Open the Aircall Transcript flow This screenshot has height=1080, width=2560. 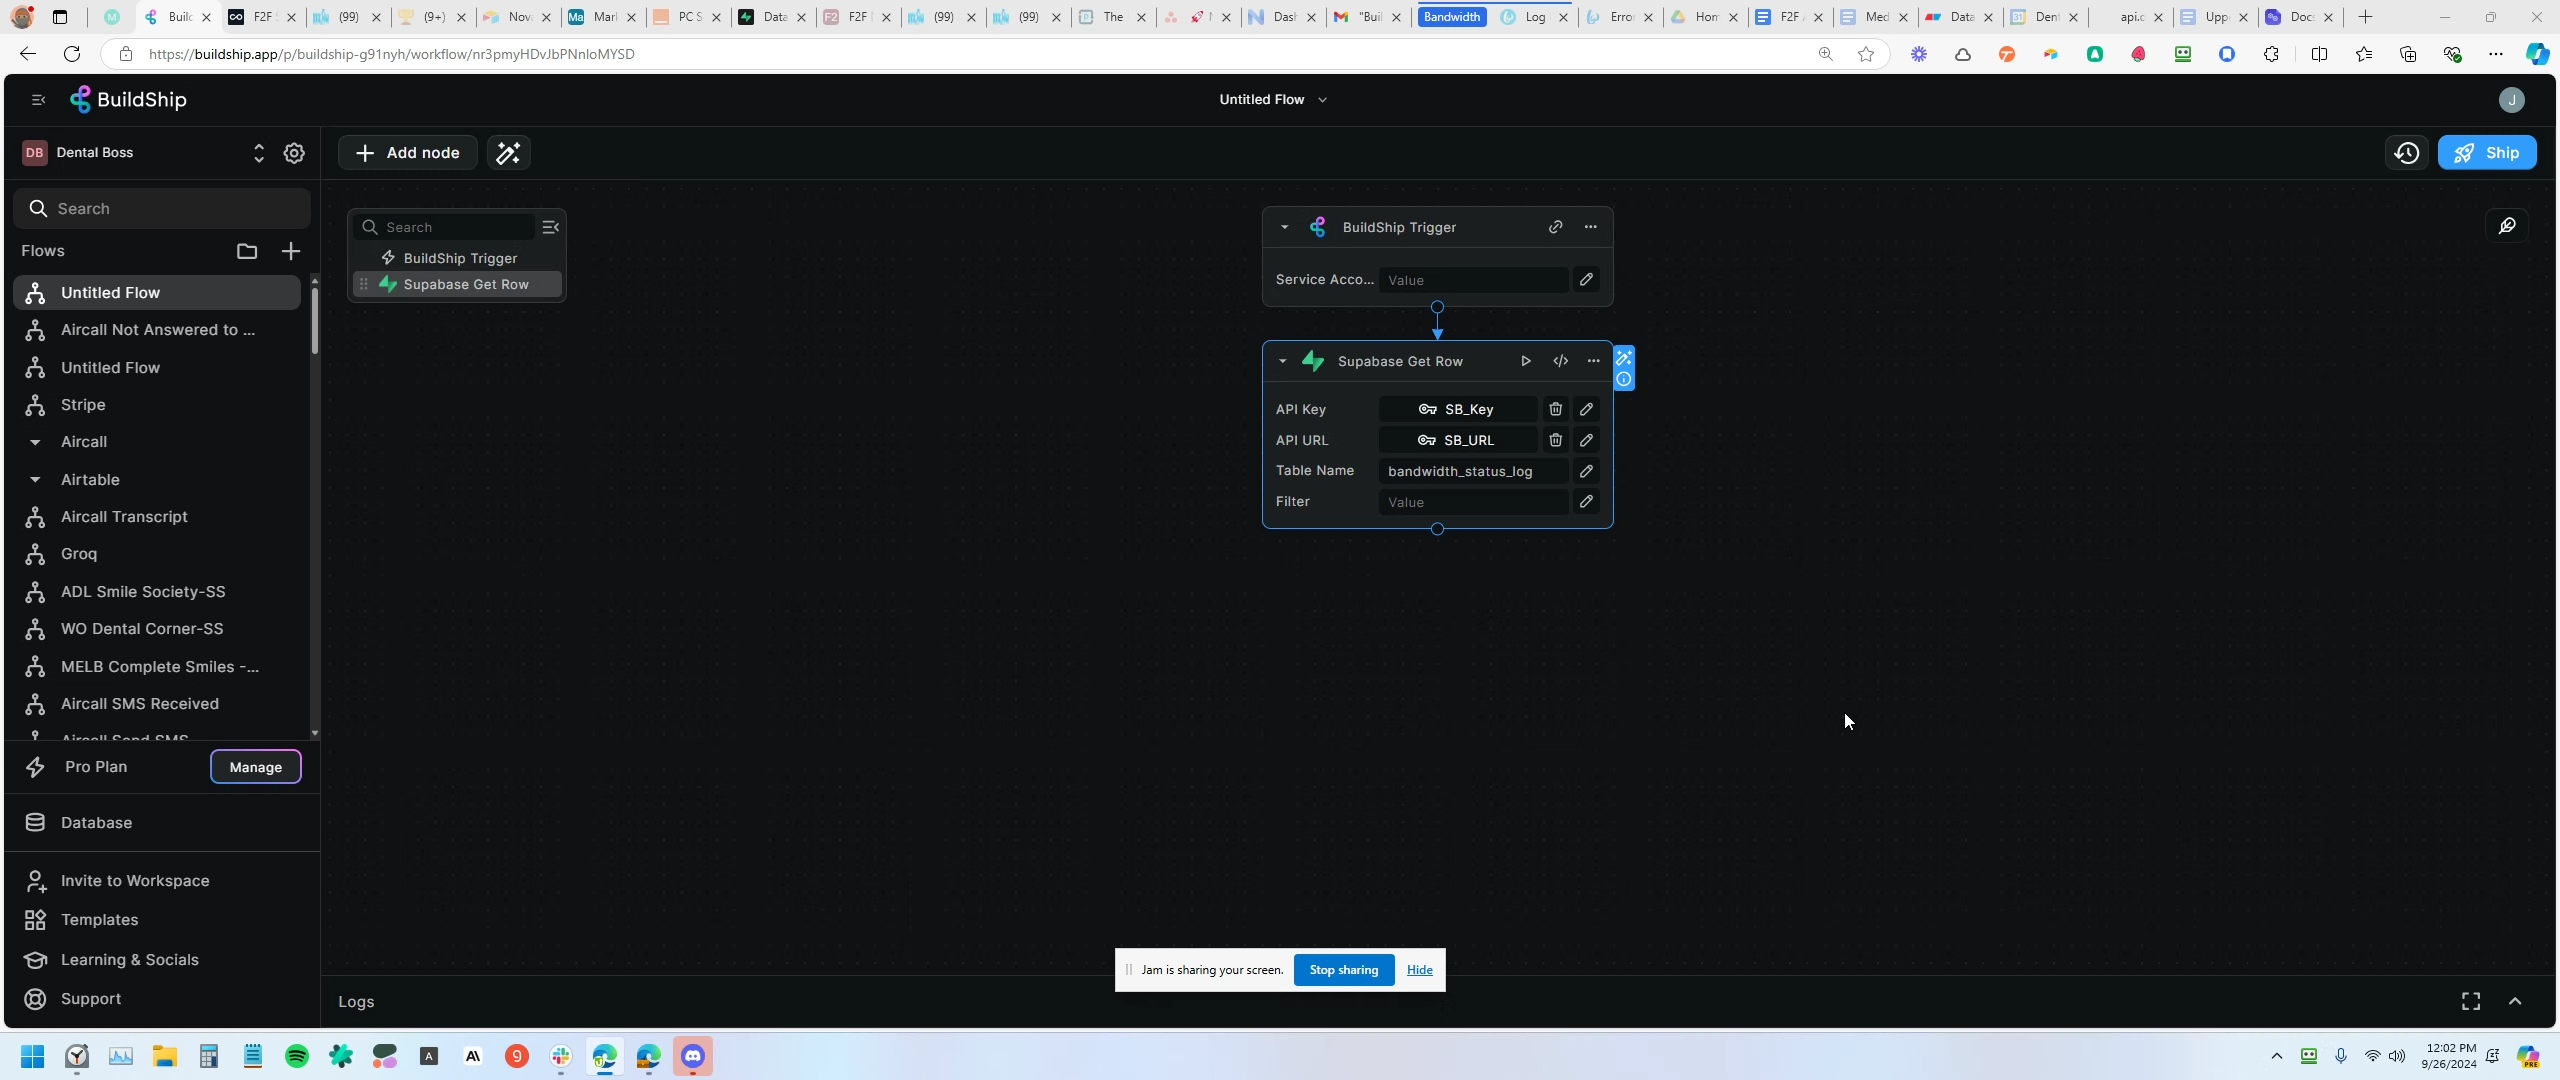[x=124, y=517]
